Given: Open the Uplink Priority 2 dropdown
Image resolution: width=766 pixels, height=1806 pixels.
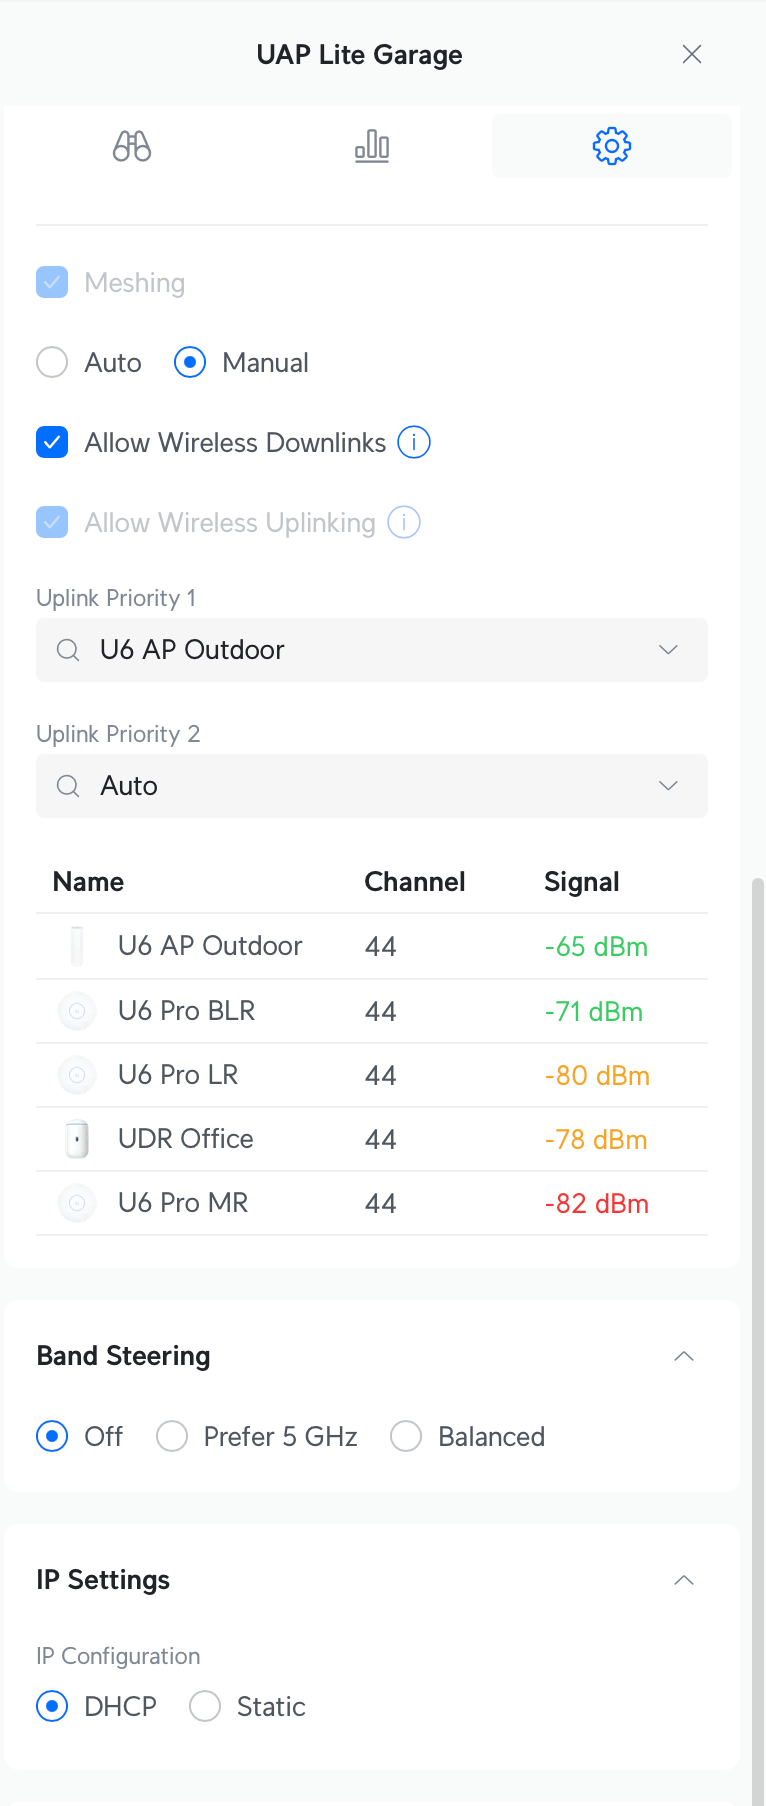Looking at the screenshot, I should (668, 786).
